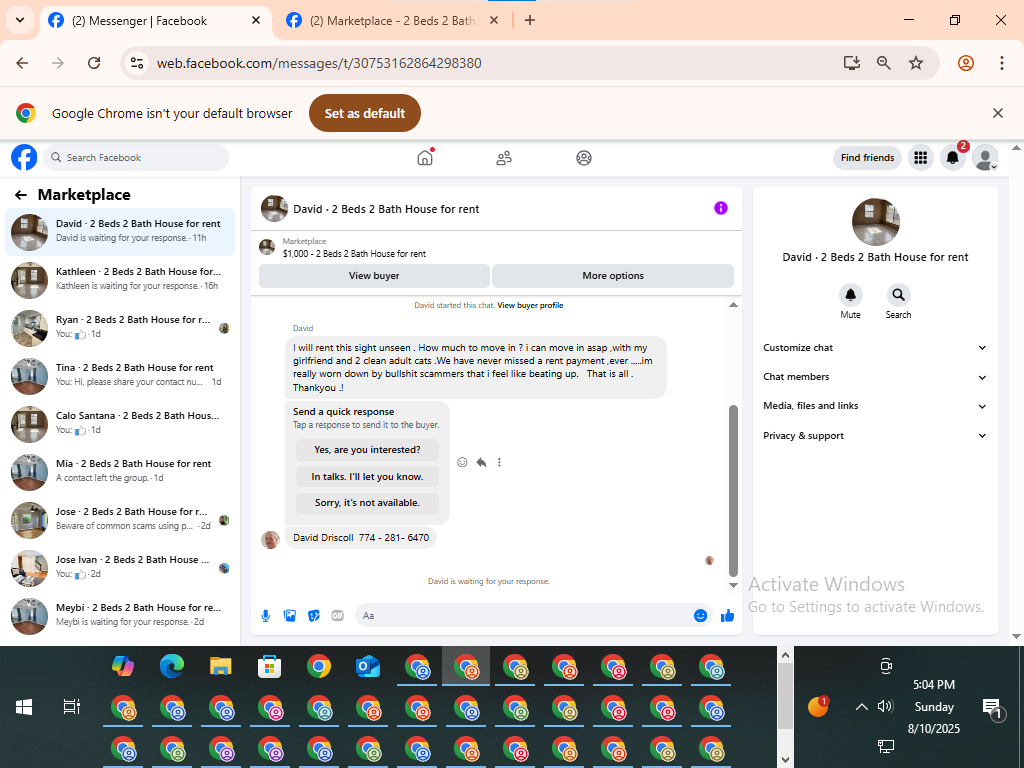The width and height of the screenshot is (1024, 768).
Task: Open Calo Santana's conversation
Action: click(x=120, y=423)
